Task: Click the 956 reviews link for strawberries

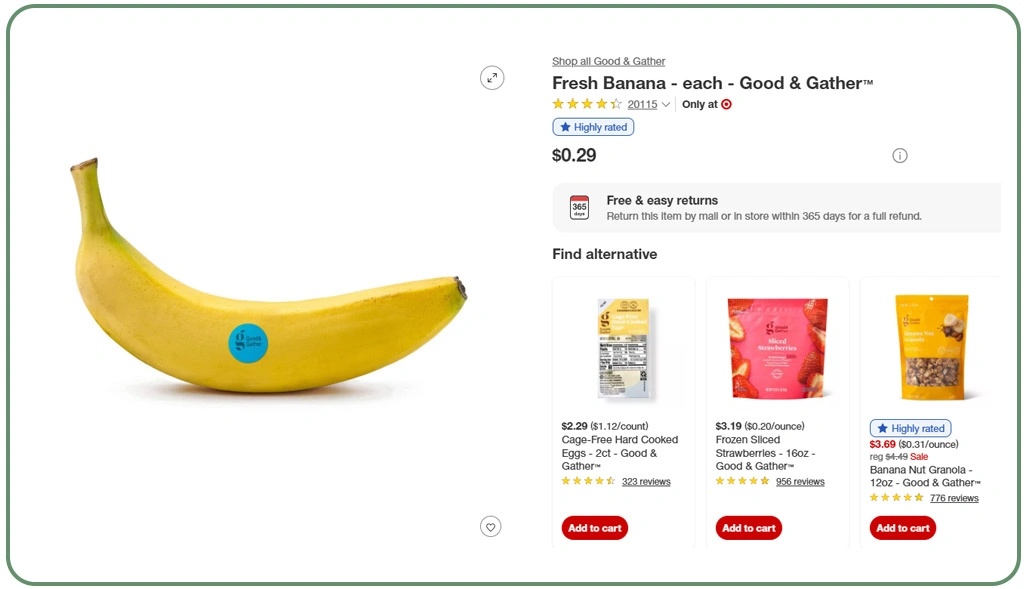Action: click(x=800, y=481)
